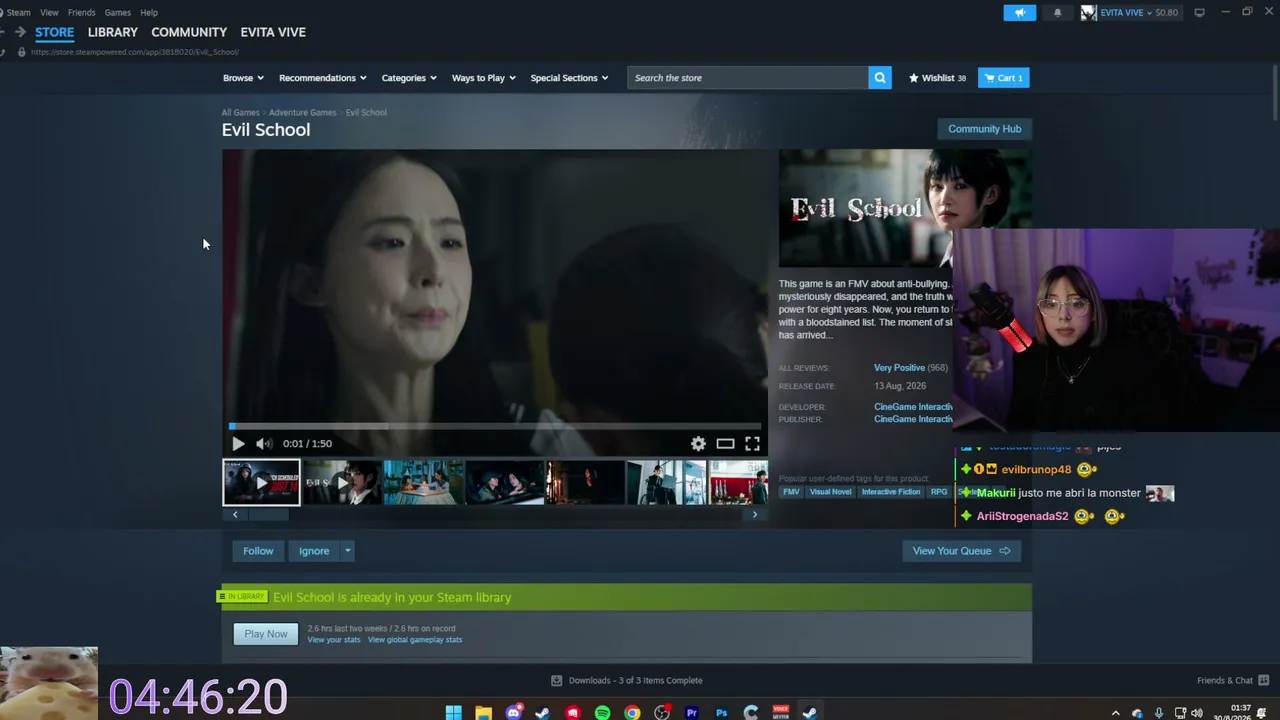Follow the Evil School game
The image size is (1280, 720).
(x=258, y=551)
